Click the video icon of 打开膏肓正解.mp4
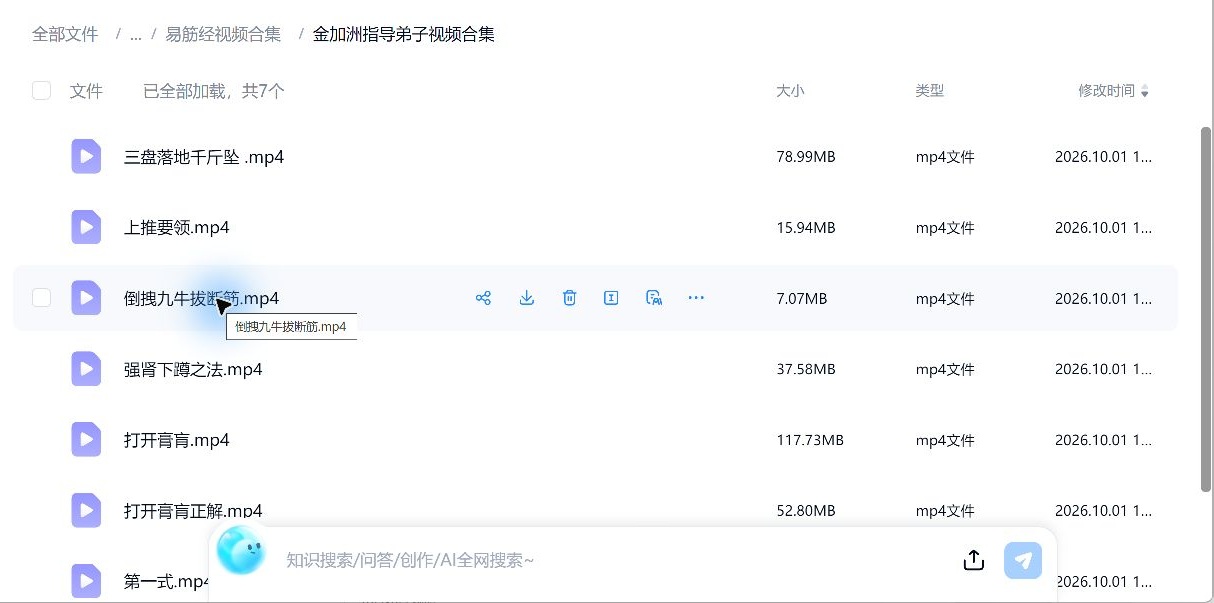 click(86, 511)
